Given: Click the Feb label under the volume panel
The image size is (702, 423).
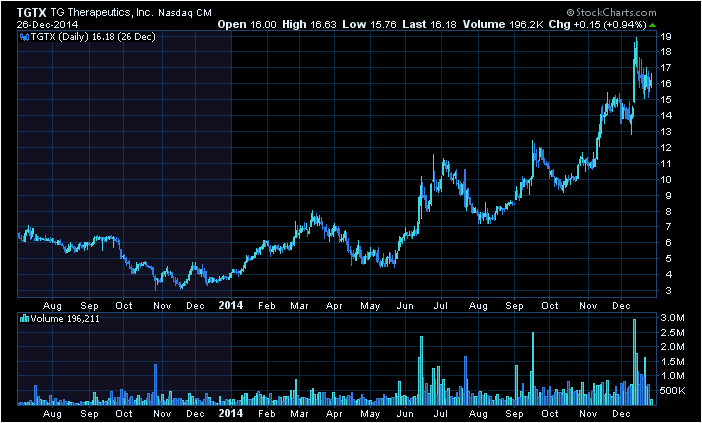Looking at the screenshot, I should (267, 414).
